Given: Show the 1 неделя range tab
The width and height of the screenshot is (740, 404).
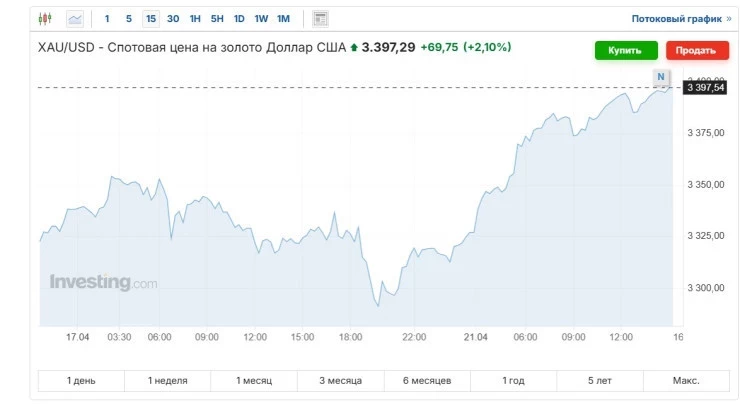Looking at the screenshot, I should pos(168,380).
